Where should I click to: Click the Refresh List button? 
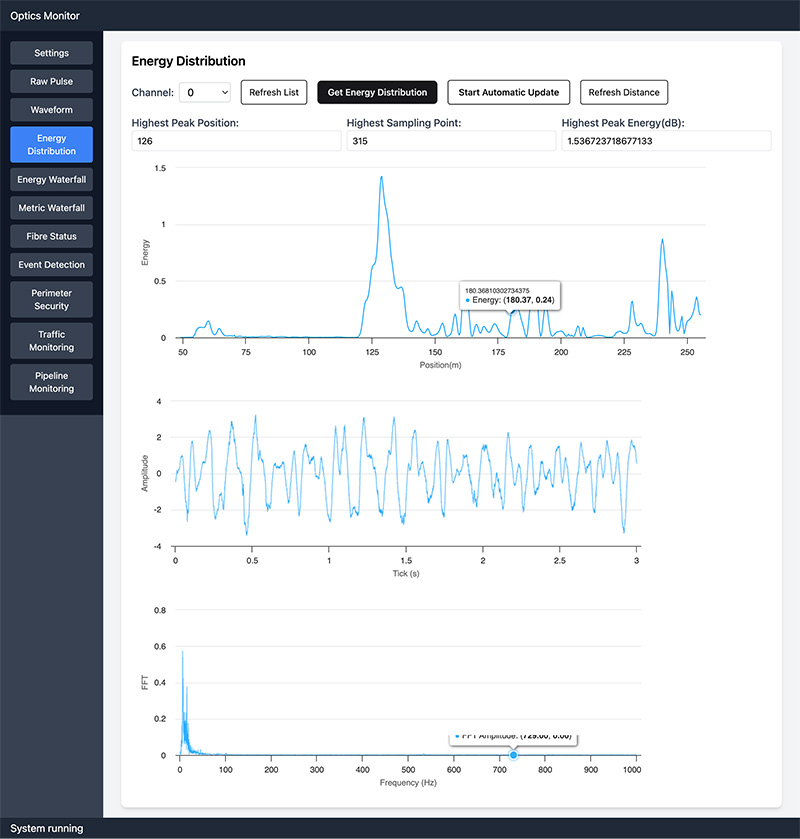[274, 92]
